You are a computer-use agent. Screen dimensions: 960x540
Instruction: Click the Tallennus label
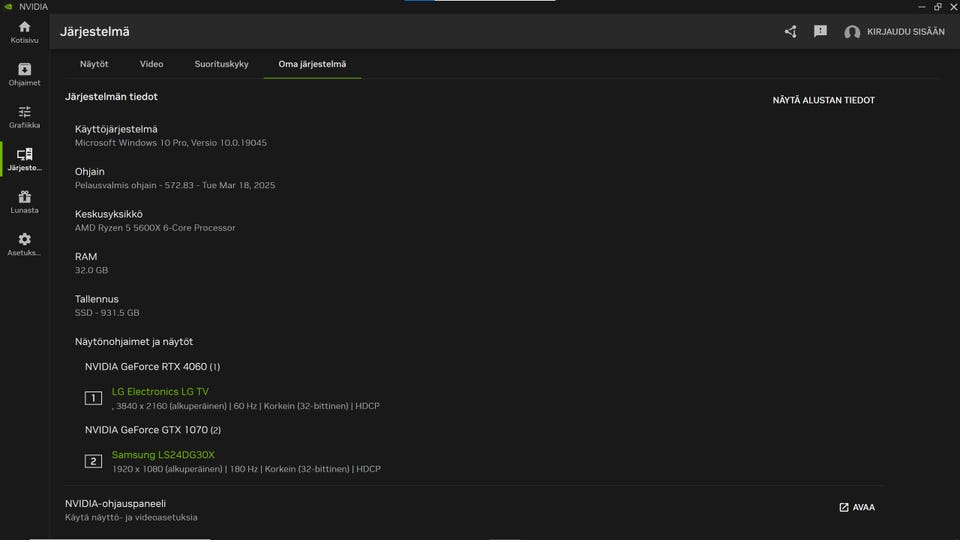97,299
